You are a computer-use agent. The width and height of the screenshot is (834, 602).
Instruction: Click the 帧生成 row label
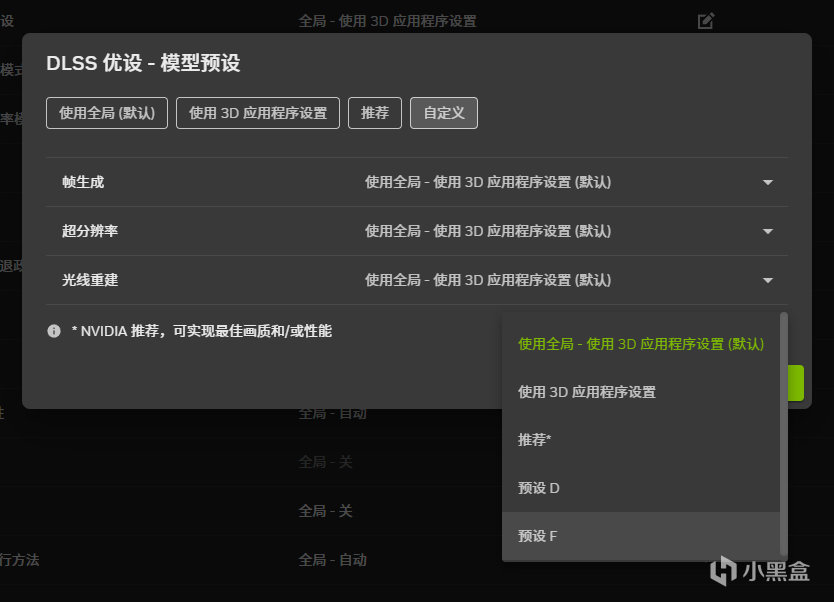[x=83, y=182]
